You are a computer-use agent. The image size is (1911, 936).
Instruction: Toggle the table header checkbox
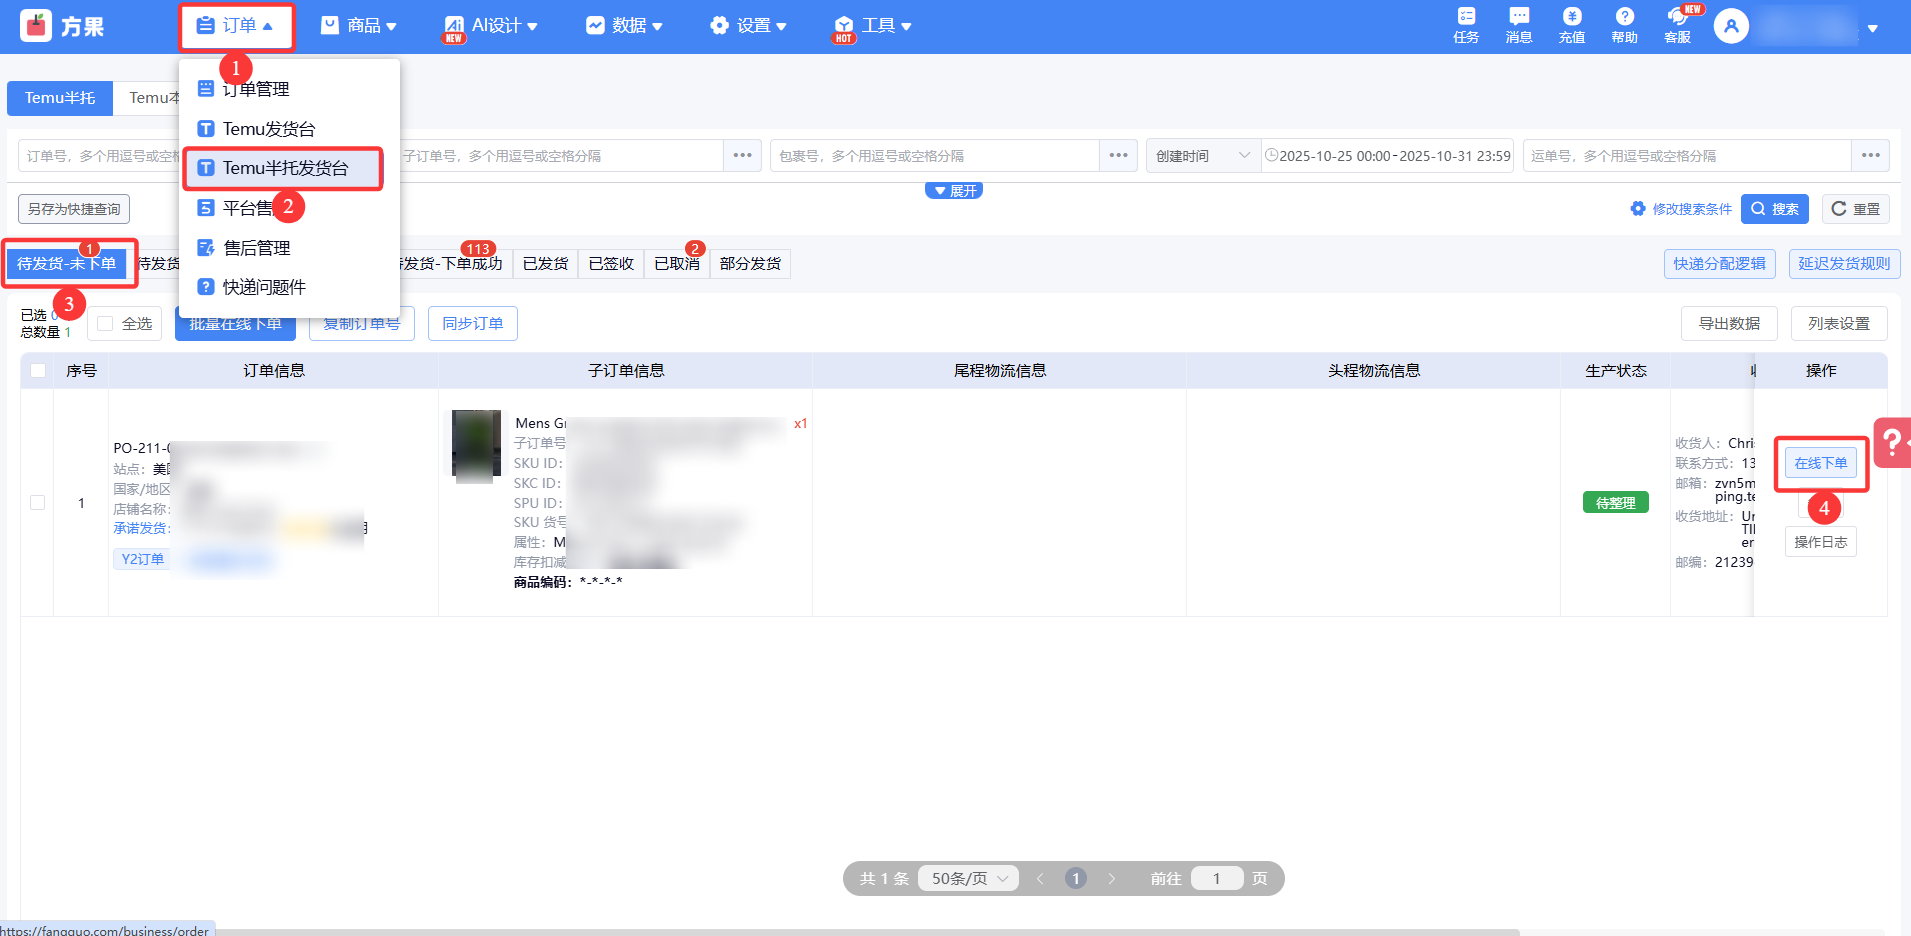38,371
